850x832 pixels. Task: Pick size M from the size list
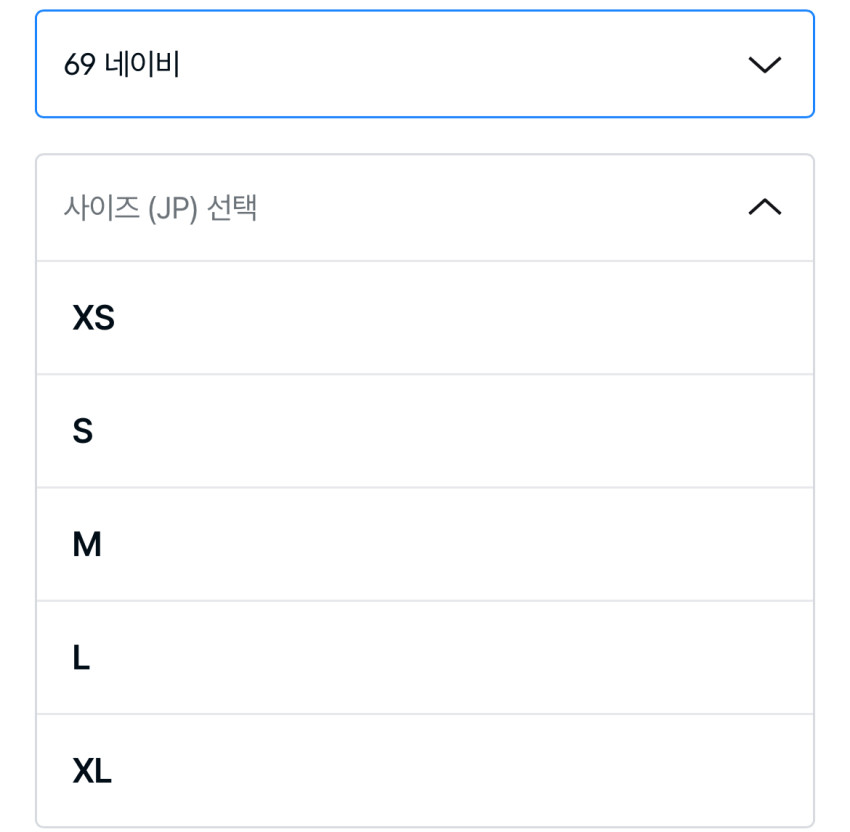[x=424, y=544]
